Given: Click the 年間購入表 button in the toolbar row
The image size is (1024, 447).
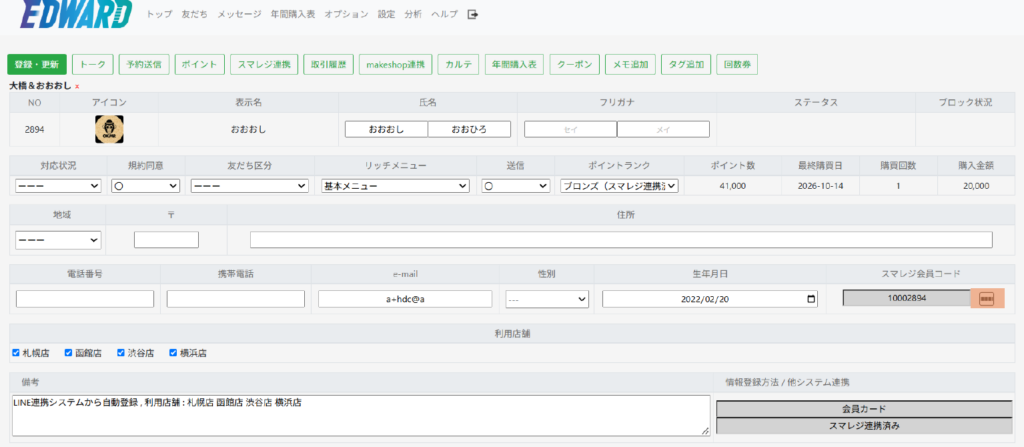Looking at the screenshot, I should [515, 64].
